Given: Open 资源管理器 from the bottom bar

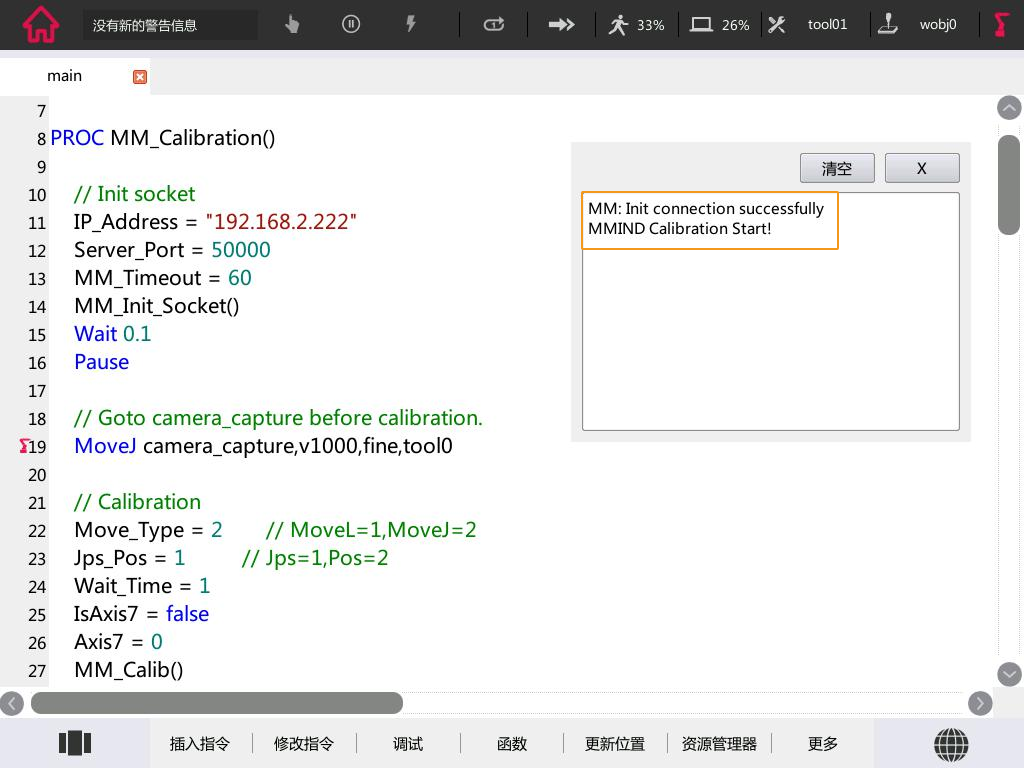Looking at the screenshot, I should tap(718, 743).
